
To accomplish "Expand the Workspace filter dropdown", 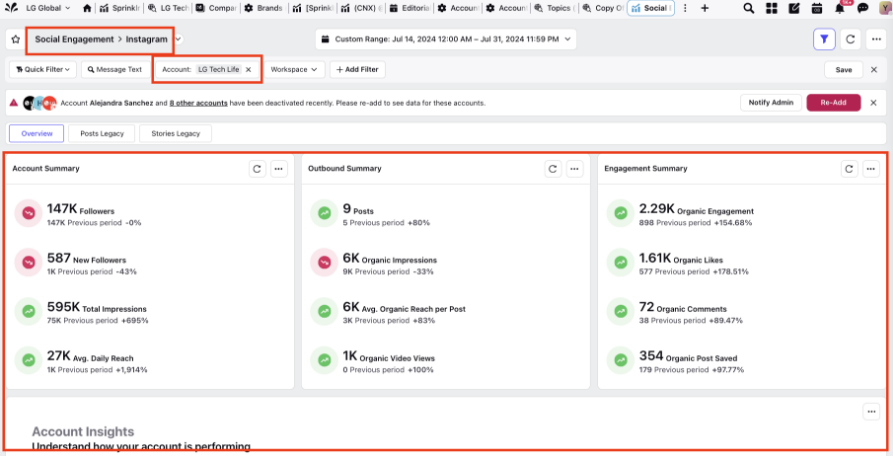I will point(297,70).
